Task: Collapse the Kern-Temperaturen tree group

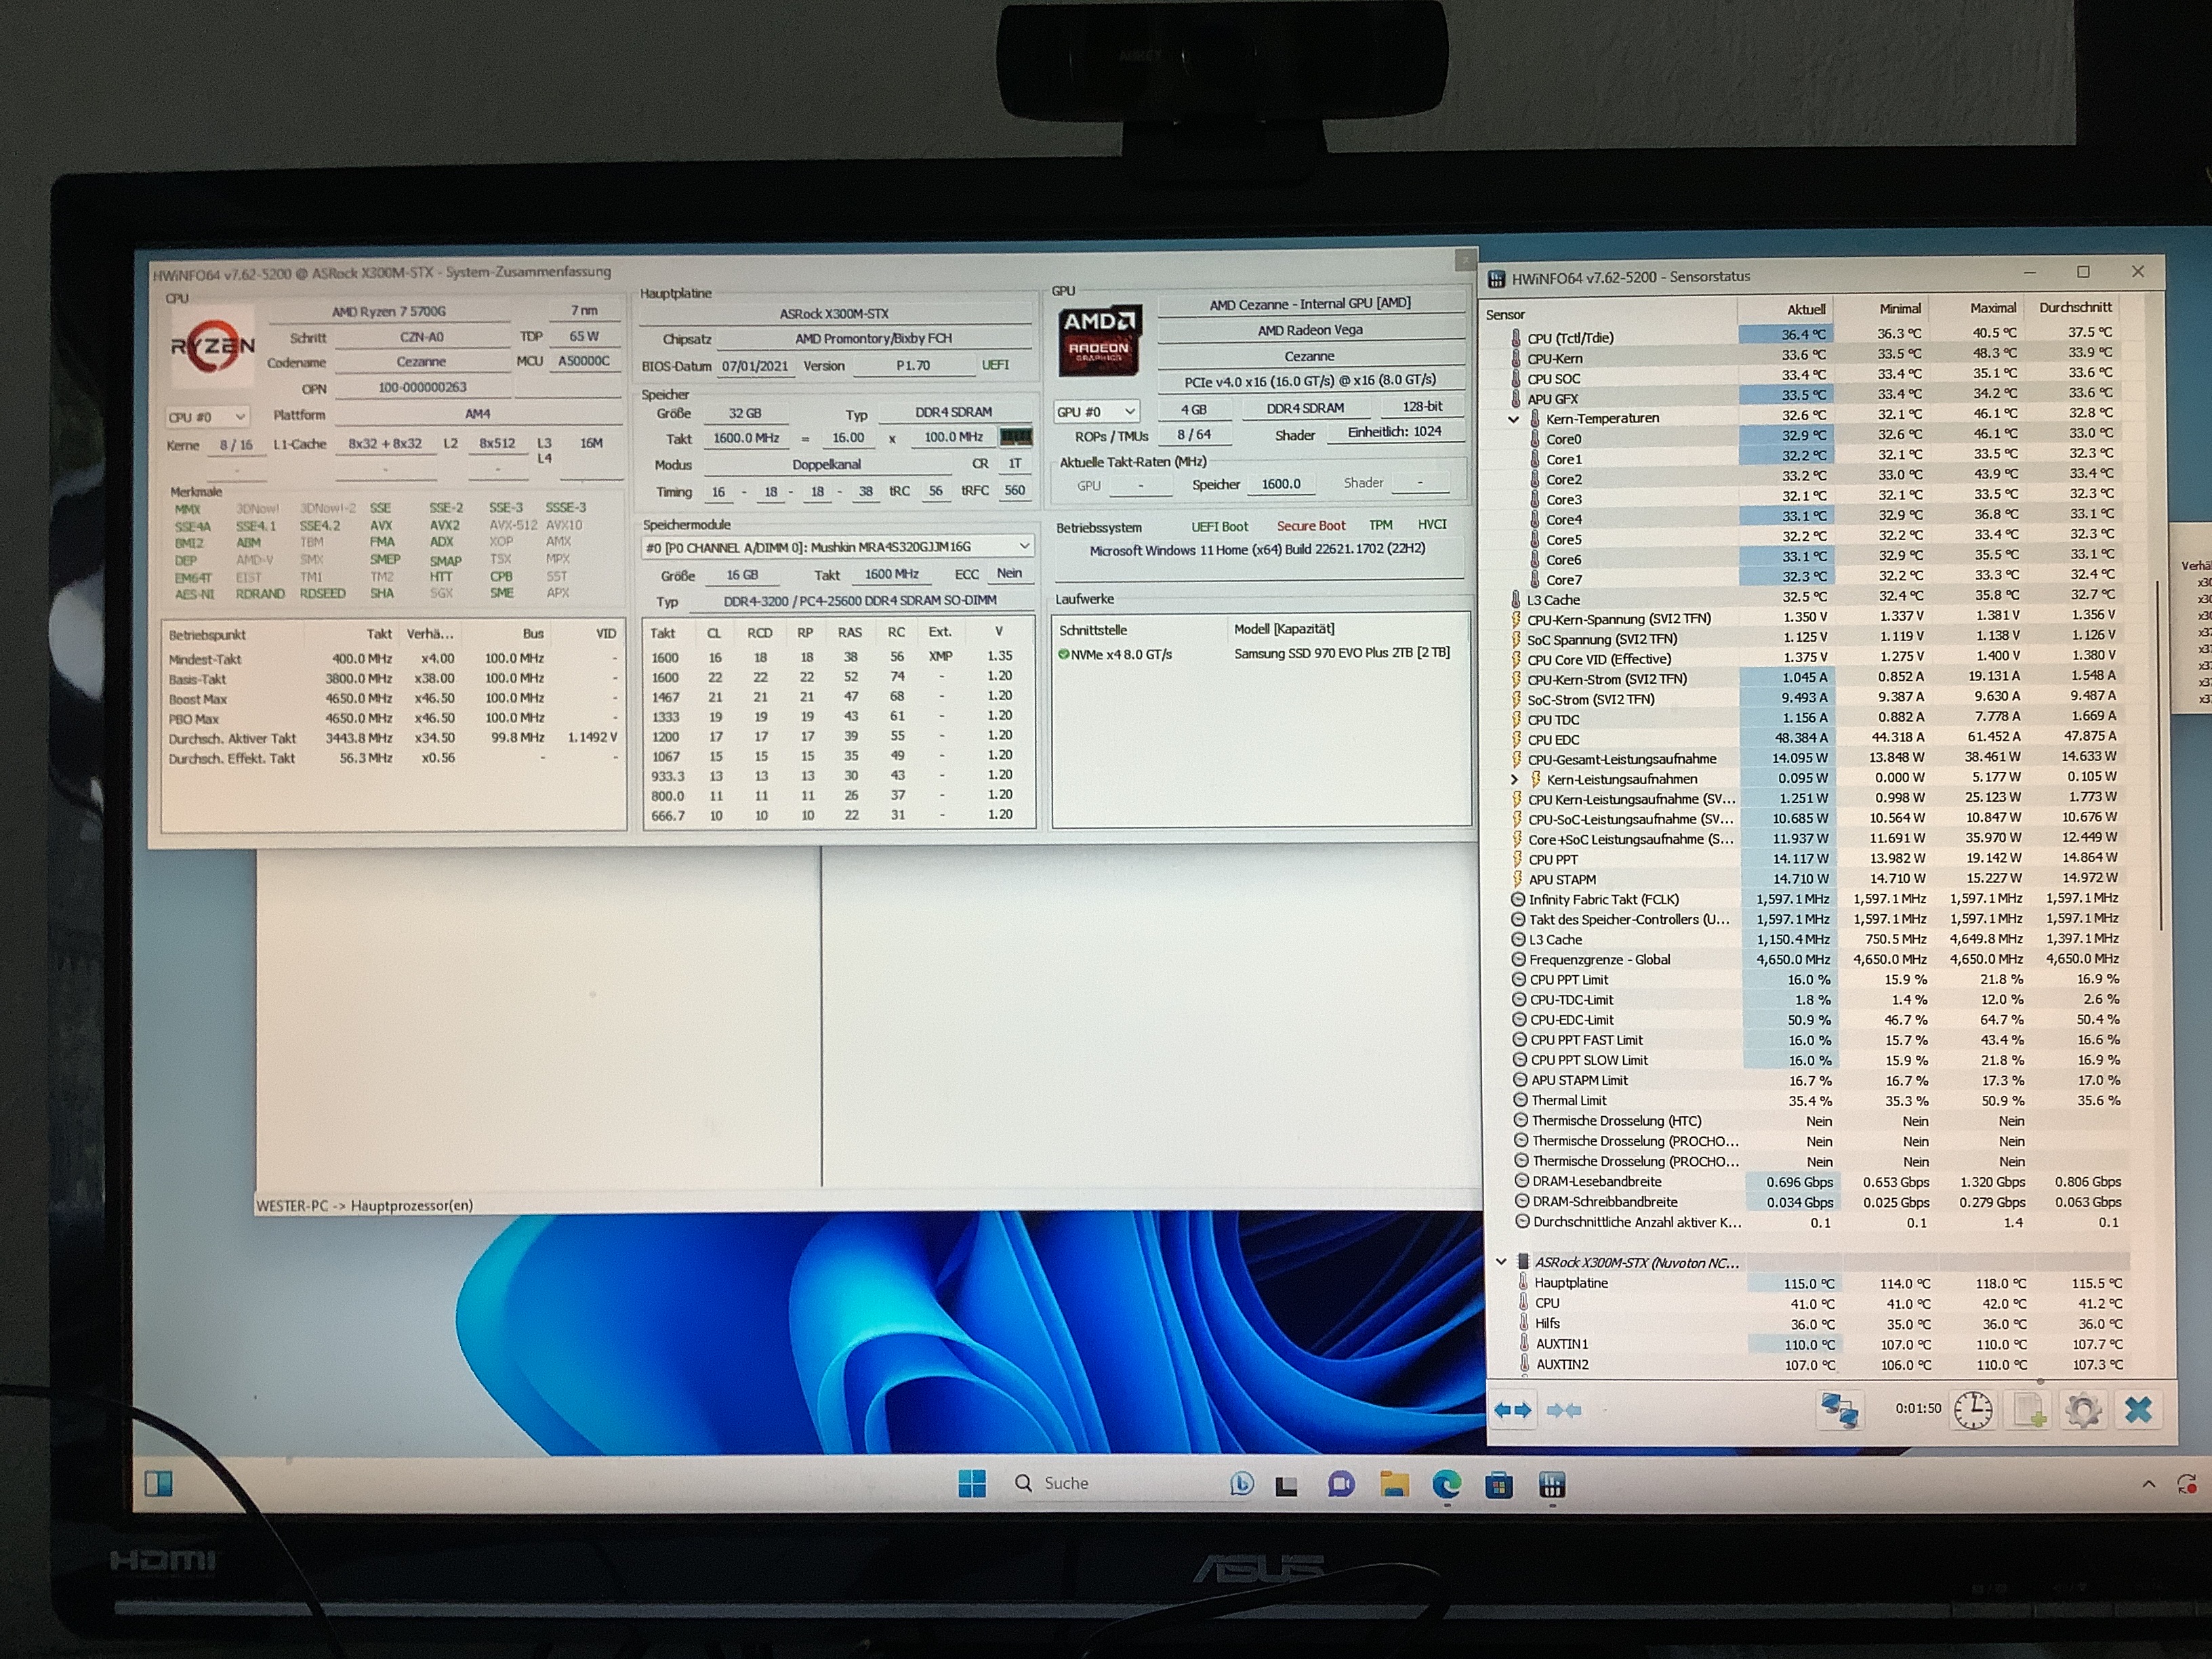Action: [1513, 419]
